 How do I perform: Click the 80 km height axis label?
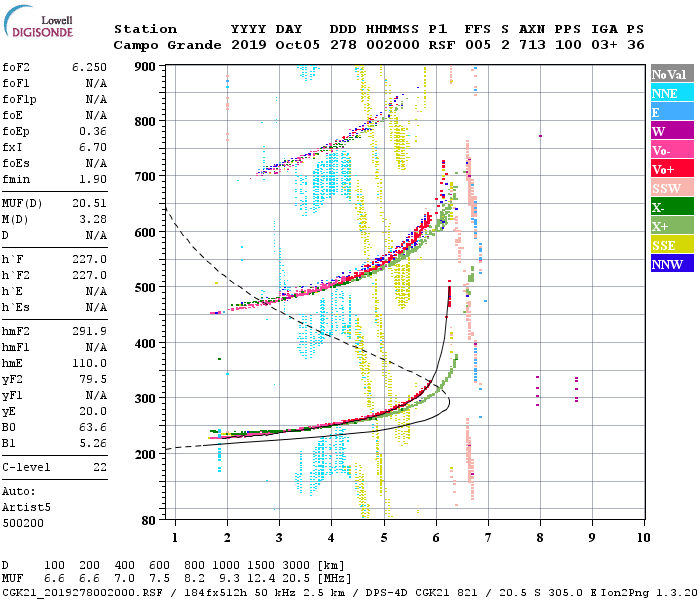click(x=149, y=520)
